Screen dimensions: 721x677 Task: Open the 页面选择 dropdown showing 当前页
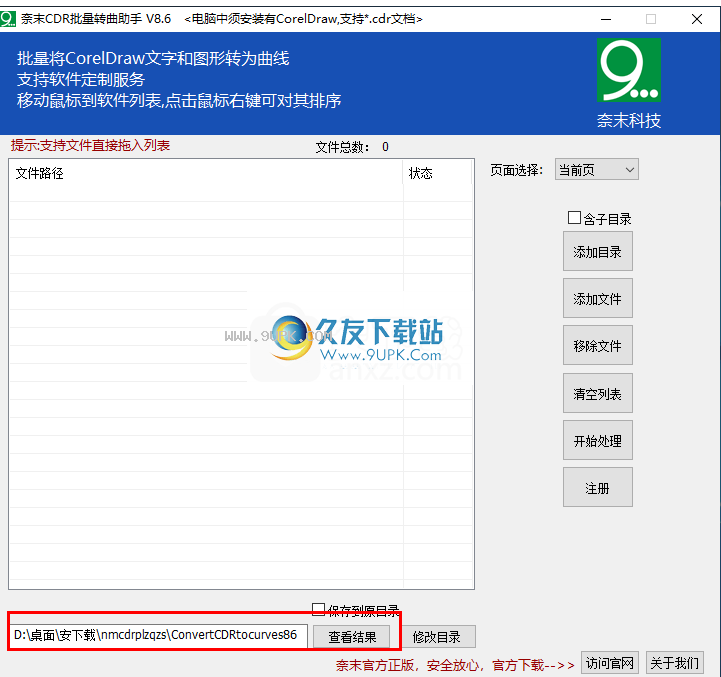(x=596, y=170)
